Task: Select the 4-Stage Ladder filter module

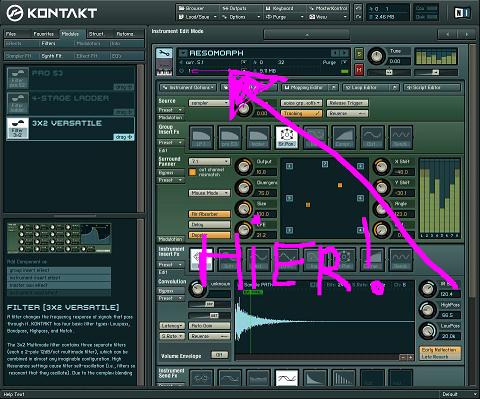Action: coord(71,103)
